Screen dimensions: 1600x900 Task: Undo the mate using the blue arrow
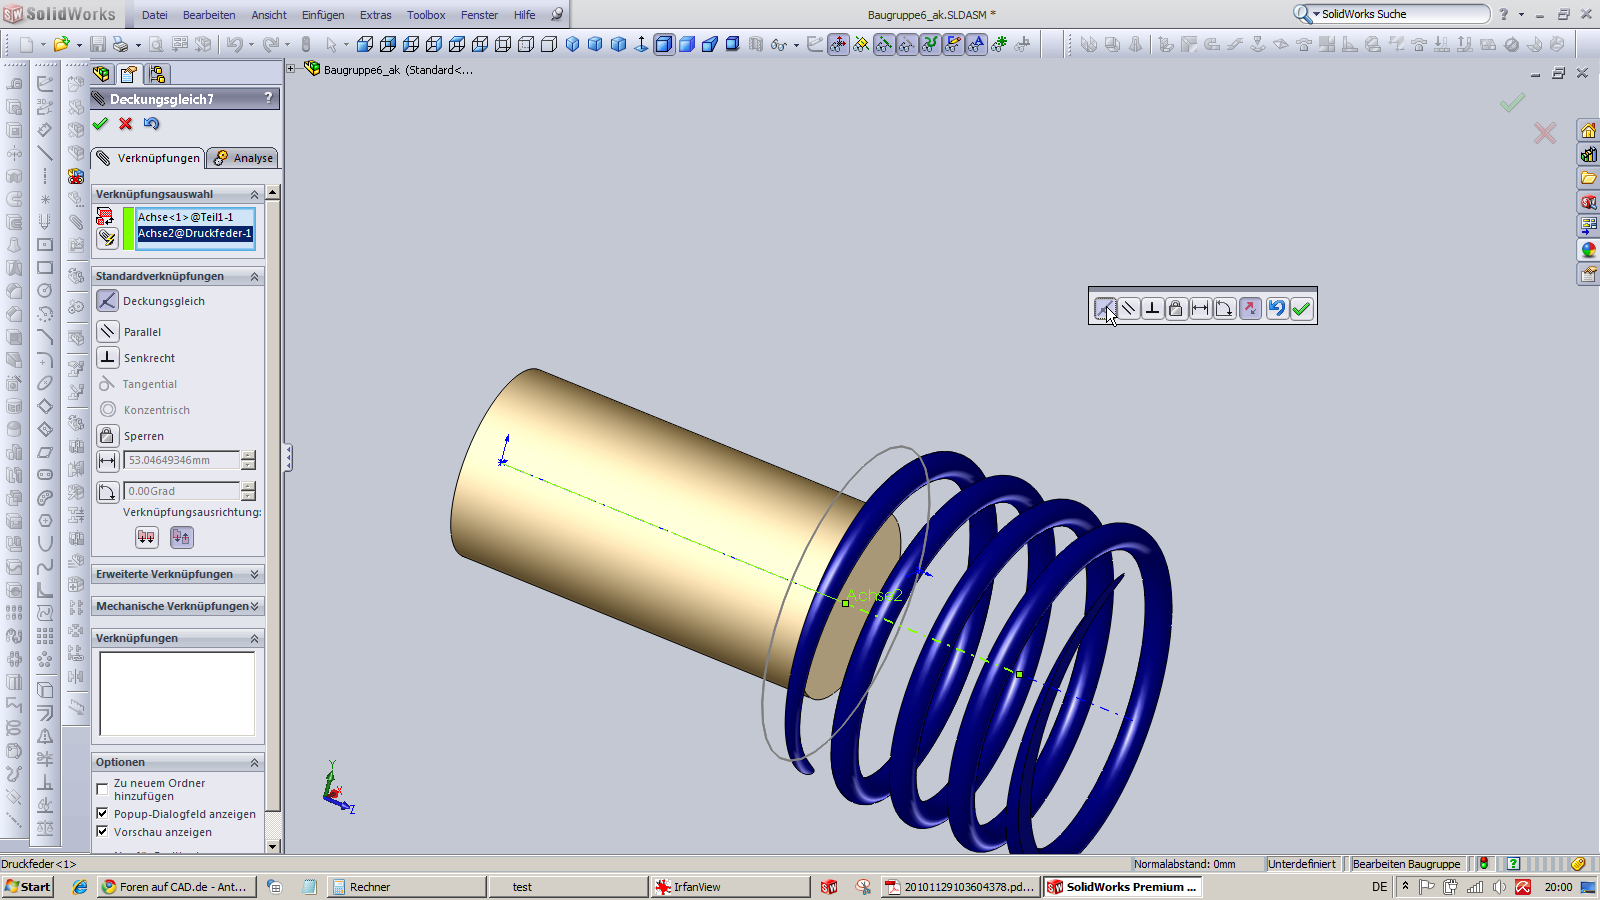(x=151, y=124)
